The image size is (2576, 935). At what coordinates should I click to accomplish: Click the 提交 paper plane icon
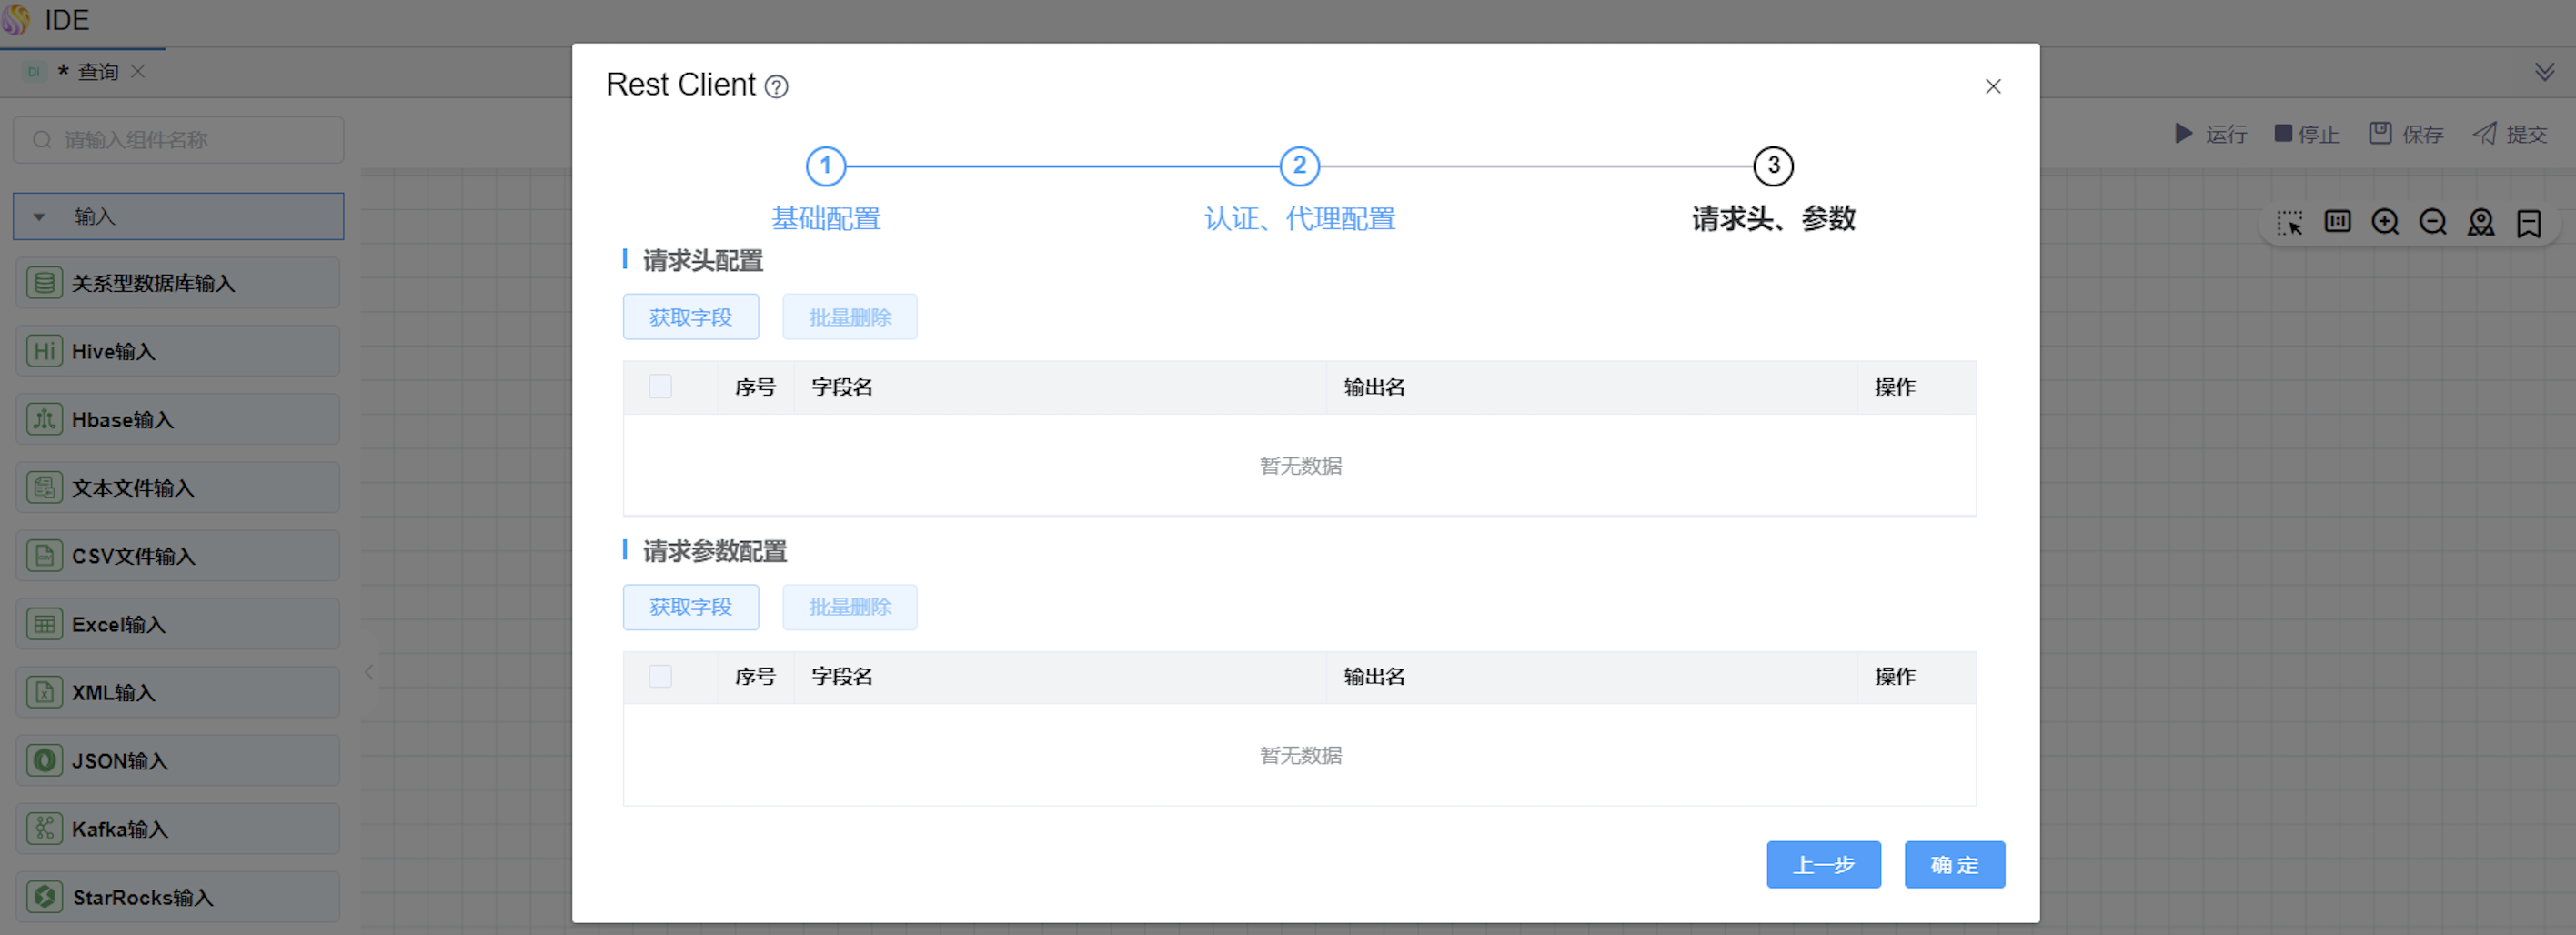pos(2485,133)
